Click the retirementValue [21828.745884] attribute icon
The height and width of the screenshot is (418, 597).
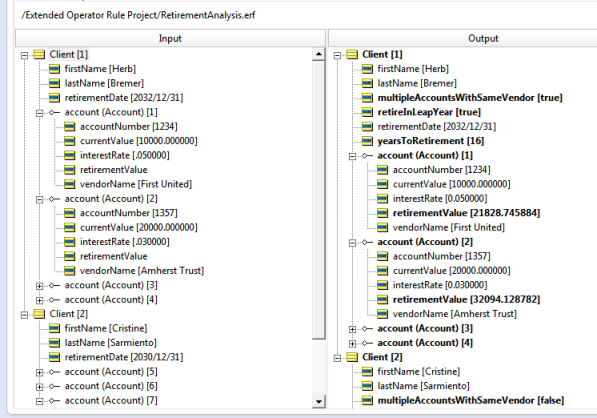[382, 213]
